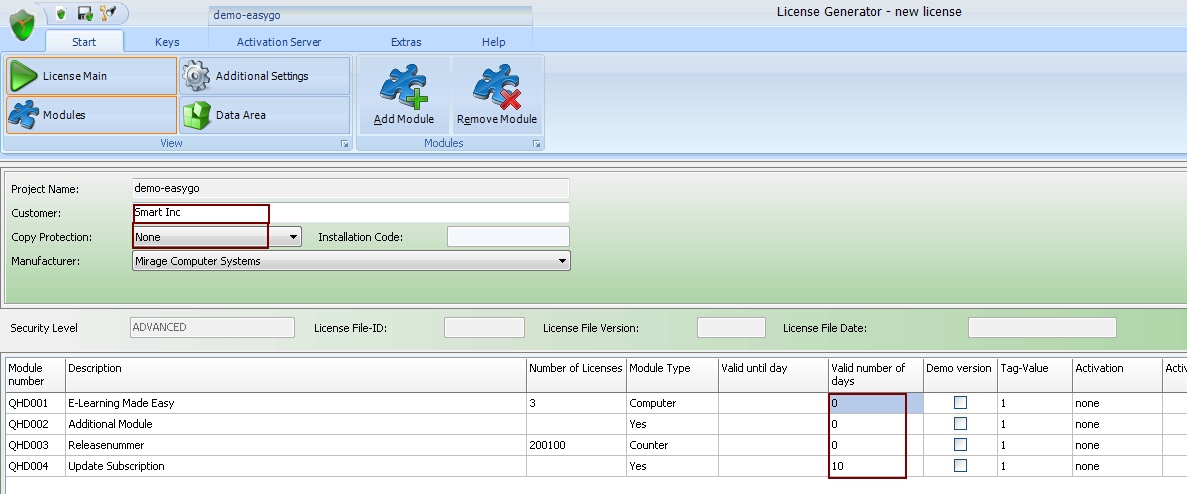Click the Remove Module button
Screen dimensions: 1187x494
tap(497, 95)
